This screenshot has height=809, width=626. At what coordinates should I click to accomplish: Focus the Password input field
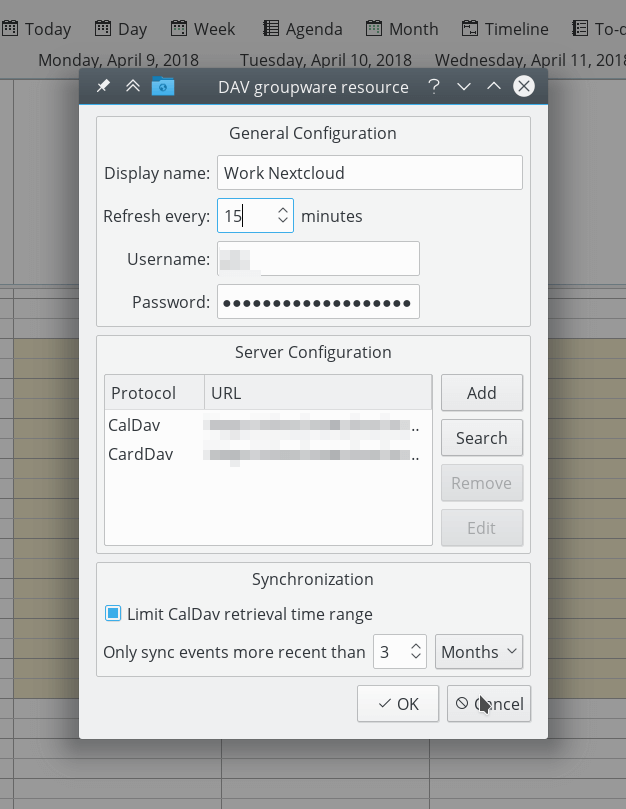[317, 302]
